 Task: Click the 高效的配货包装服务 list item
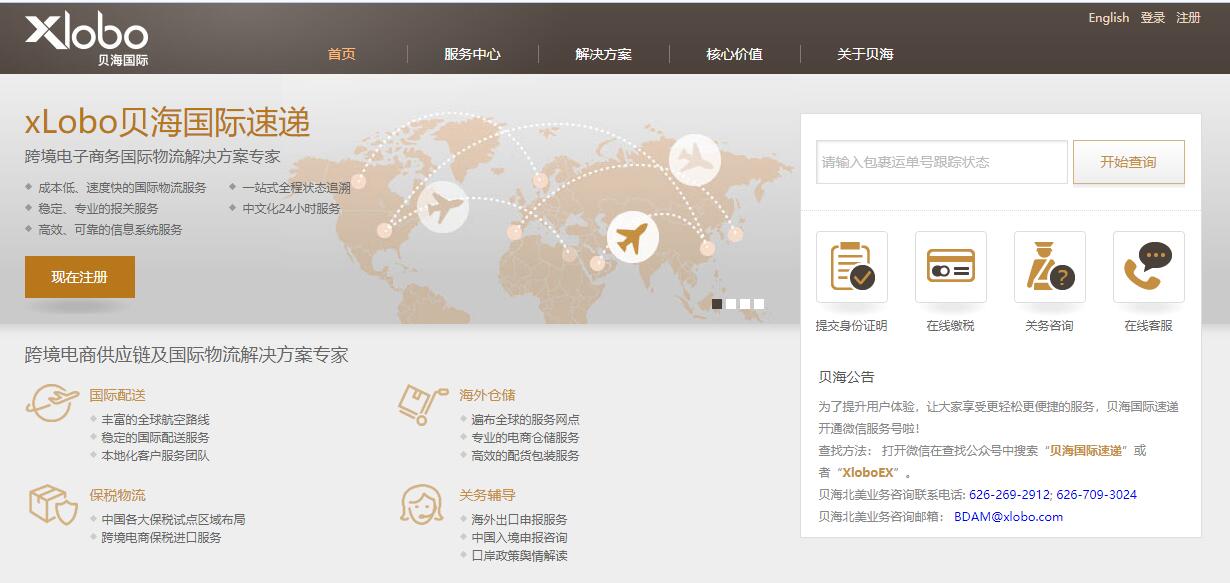[525, 456]
